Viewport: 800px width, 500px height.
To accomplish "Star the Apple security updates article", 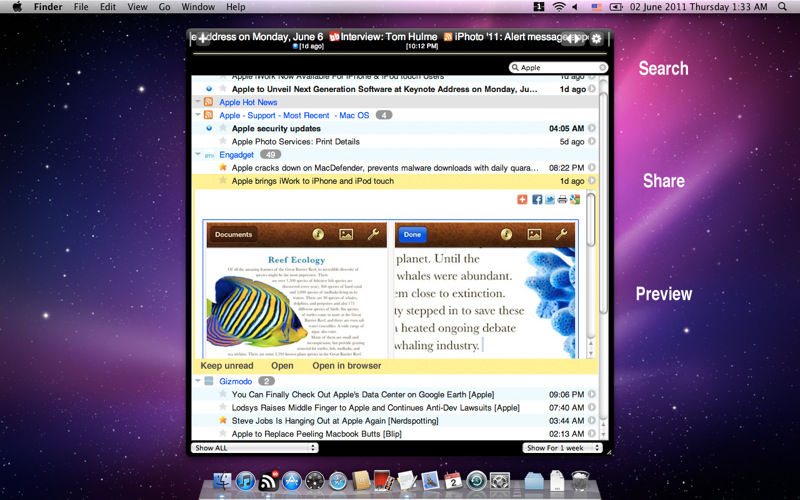I will [222, 128].
